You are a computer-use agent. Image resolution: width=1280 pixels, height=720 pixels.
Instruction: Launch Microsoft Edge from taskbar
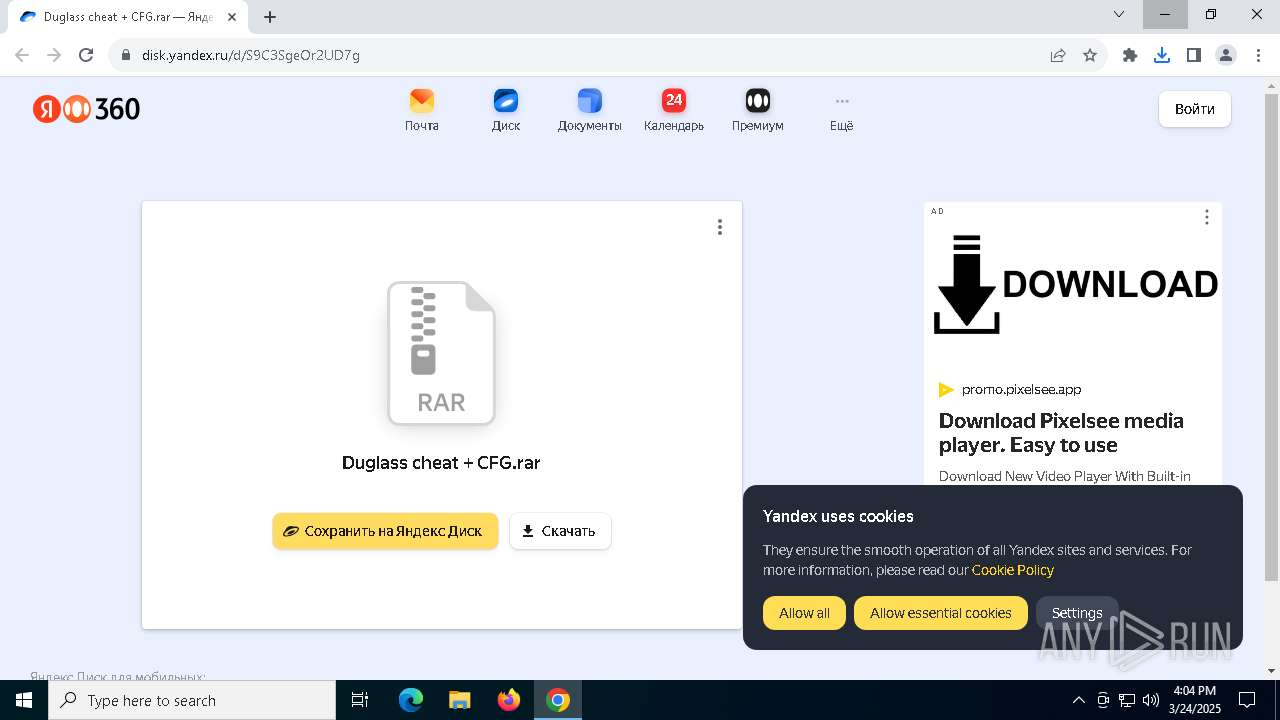tap(411, 700)
